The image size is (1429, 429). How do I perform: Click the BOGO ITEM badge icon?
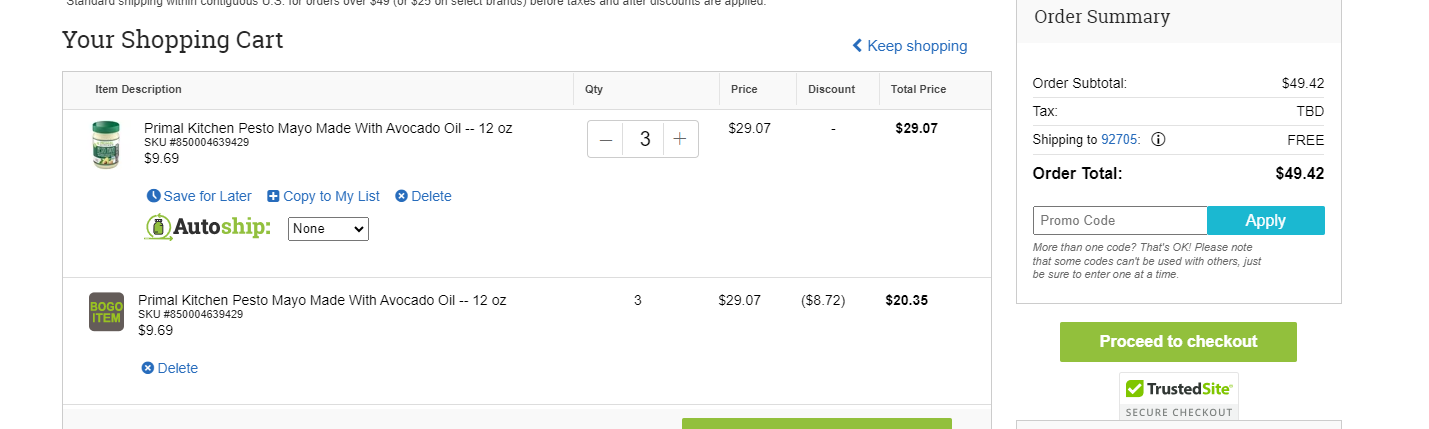click(x=106, y=311)
